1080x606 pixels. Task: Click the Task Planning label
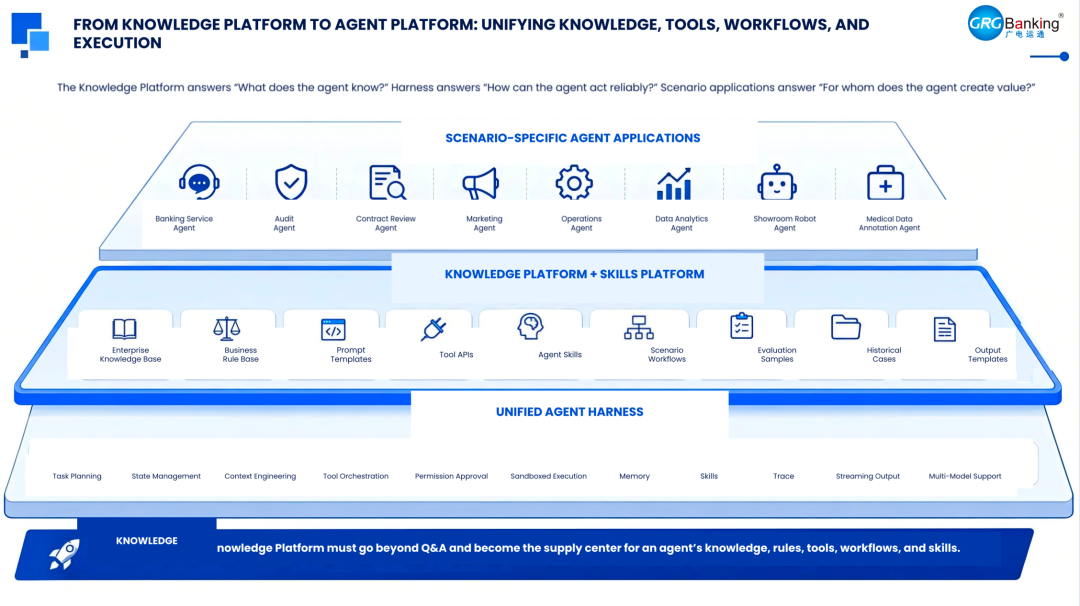77,476
